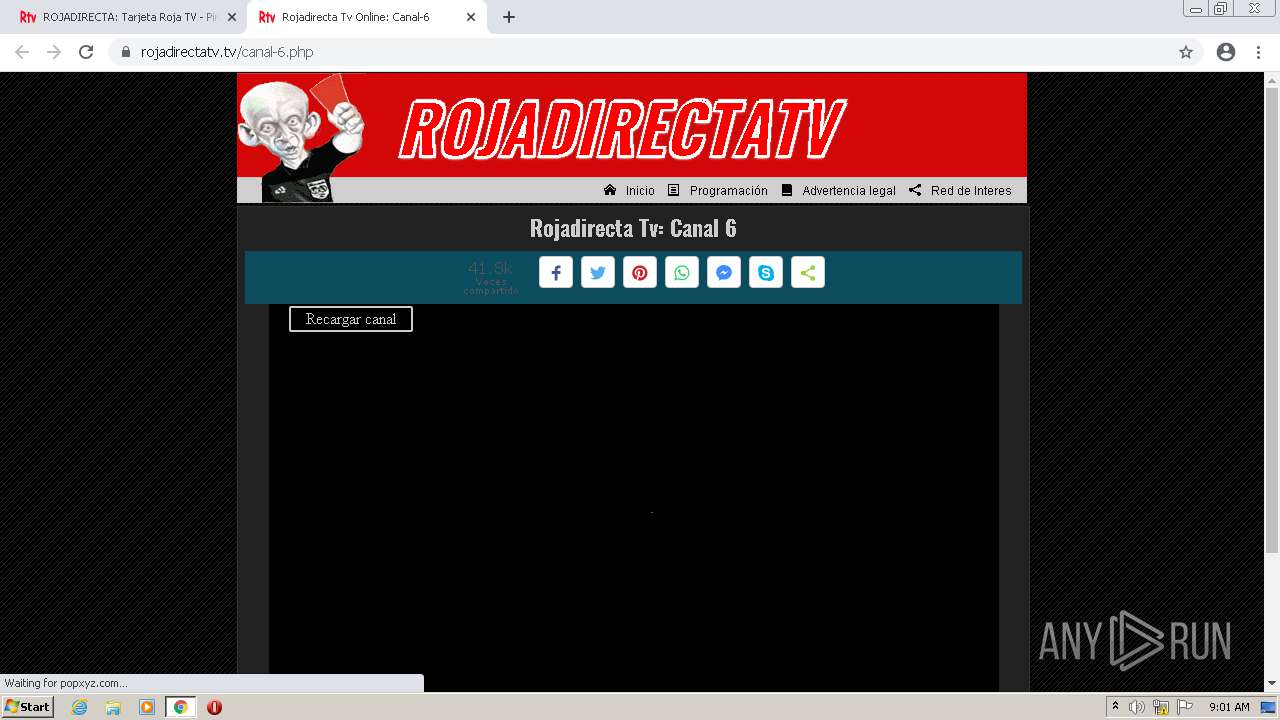
Task: Share page on Pinterest
Action: (640, 273)
